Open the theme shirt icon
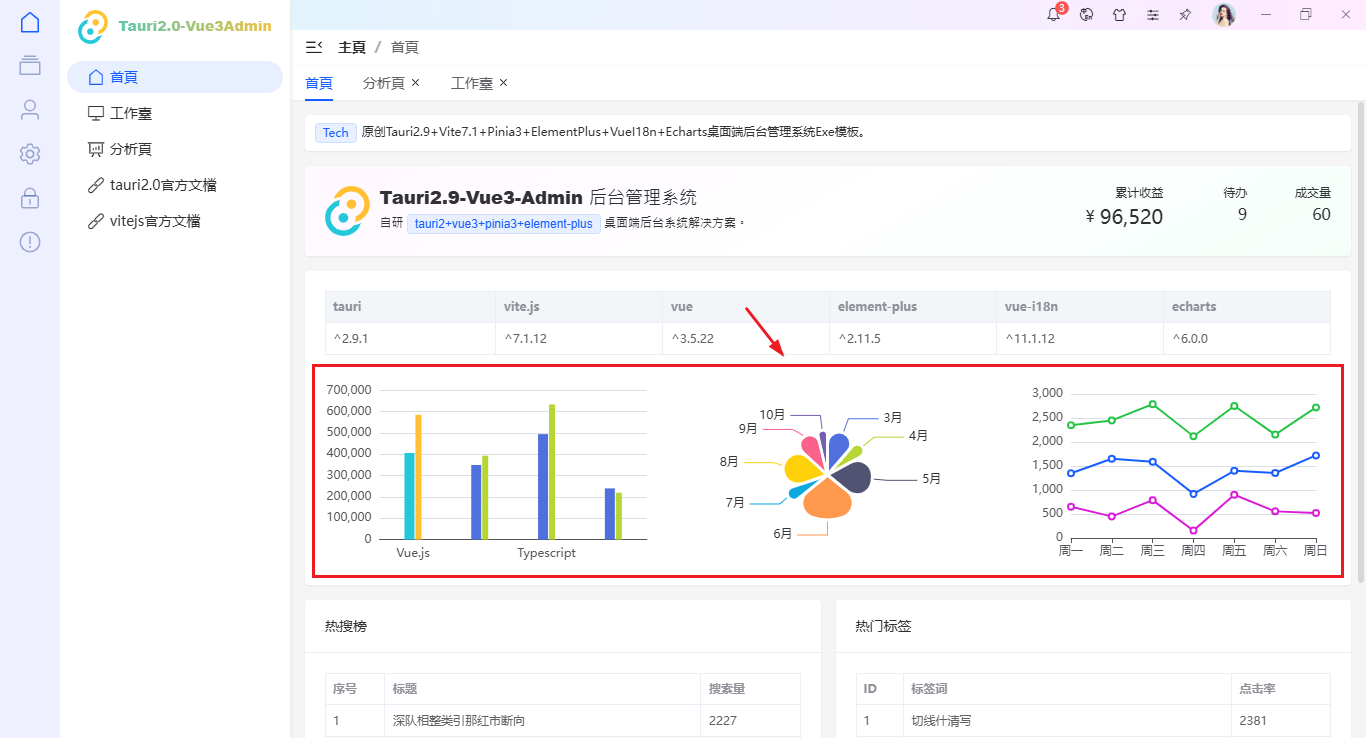 point(1120,14)
